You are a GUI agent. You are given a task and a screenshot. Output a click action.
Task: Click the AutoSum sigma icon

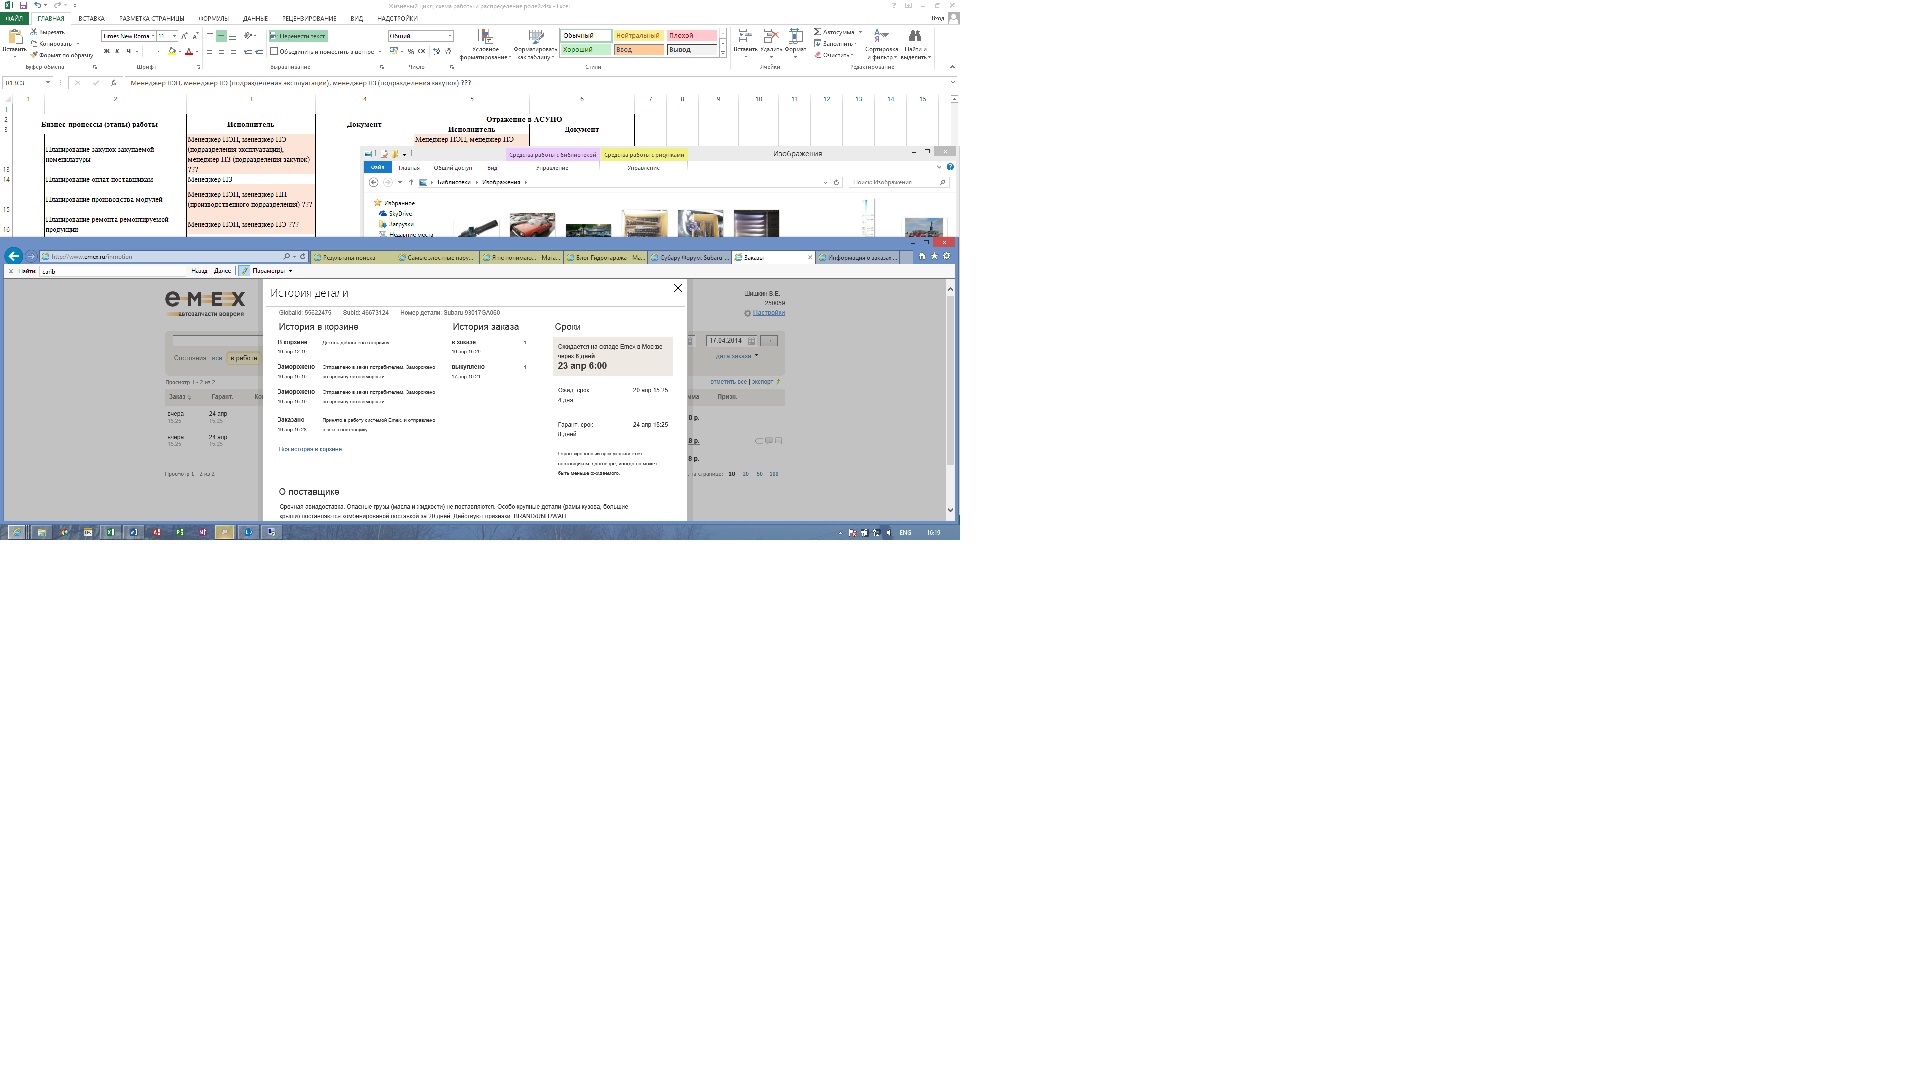pos(817,32)
